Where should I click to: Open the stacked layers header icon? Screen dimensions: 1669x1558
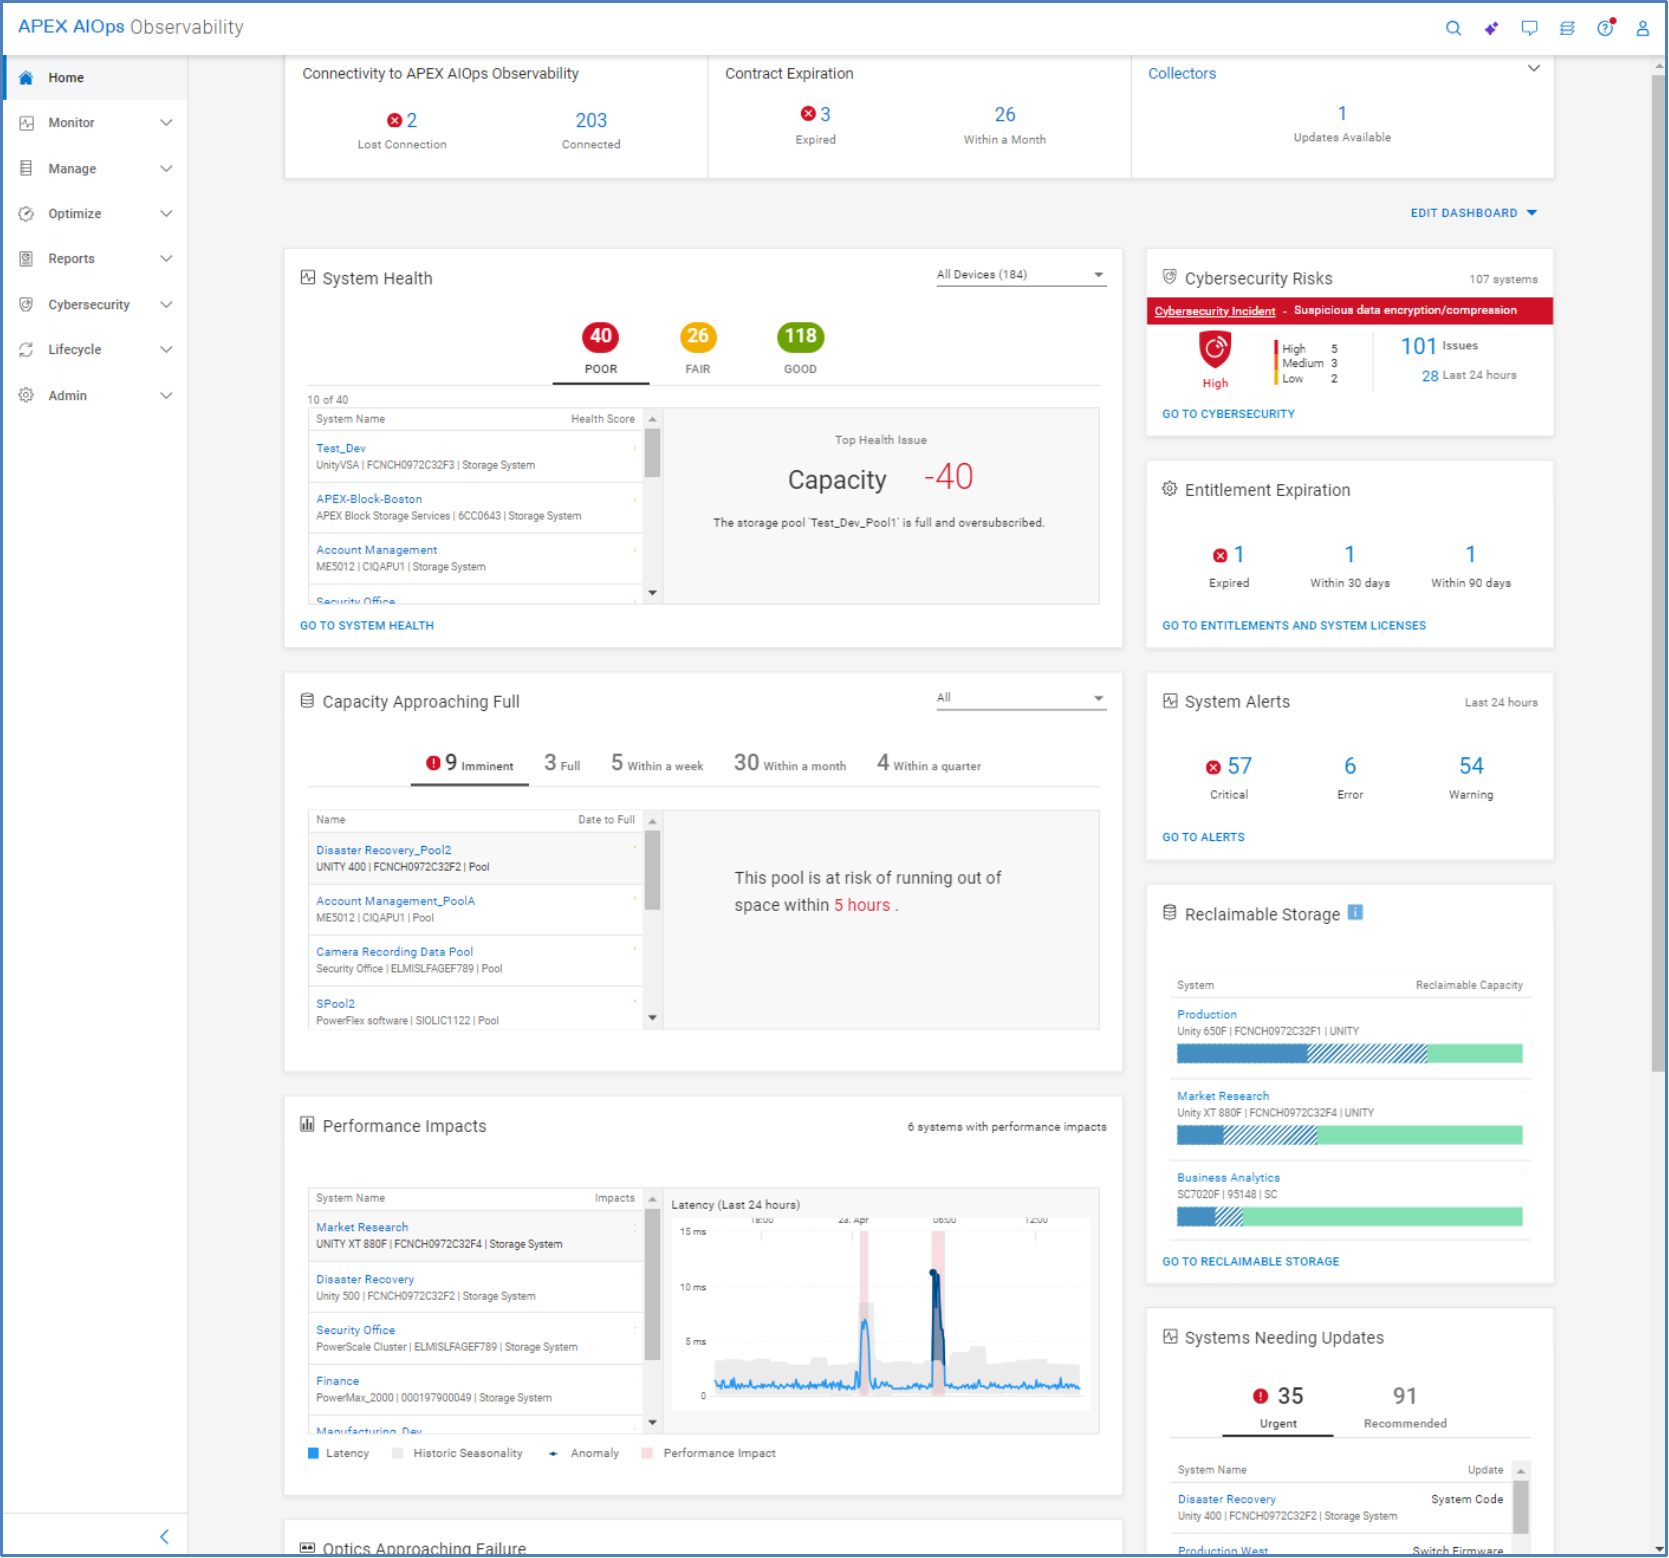tap(1567, 28)
